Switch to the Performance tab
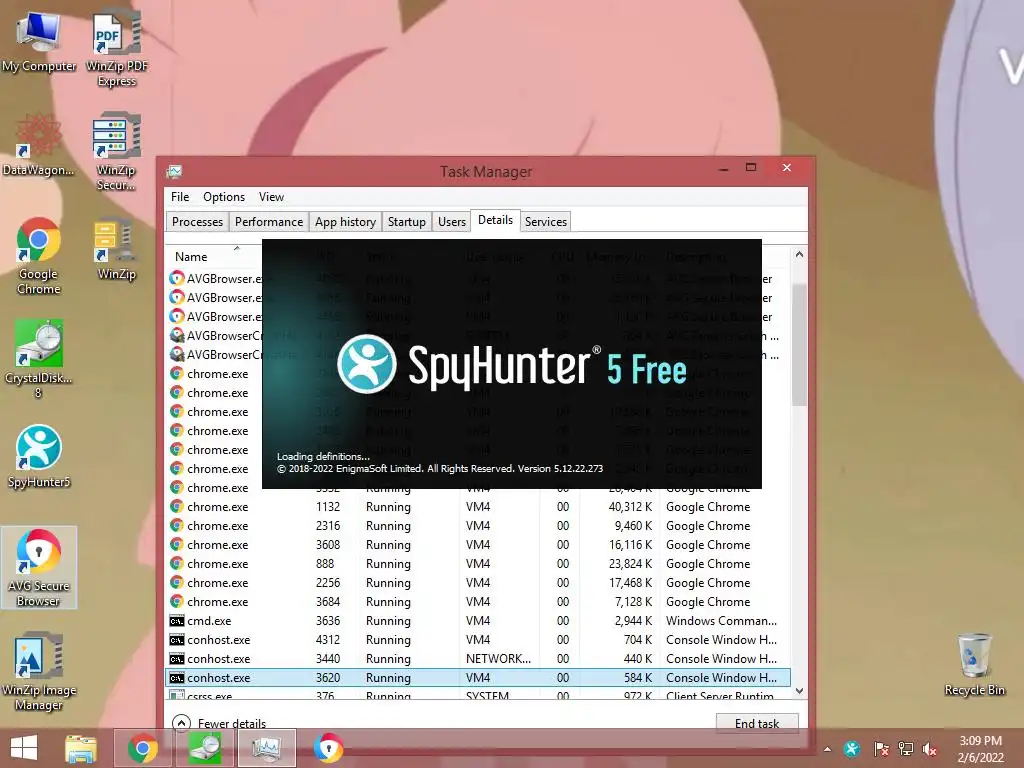 click(x=268, y=222)
